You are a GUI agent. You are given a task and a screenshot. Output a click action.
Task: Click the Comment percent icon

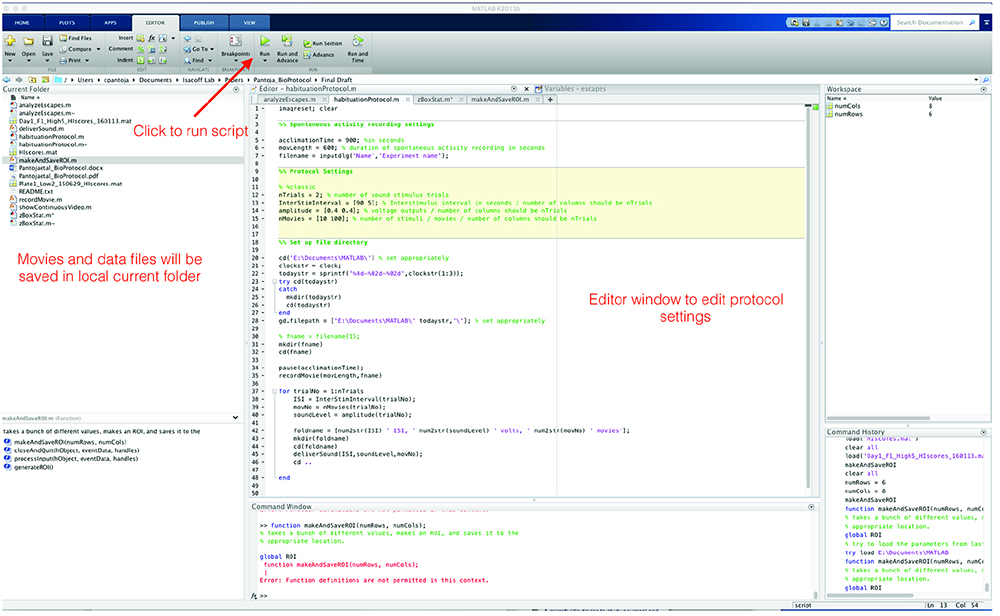point(141,49)
